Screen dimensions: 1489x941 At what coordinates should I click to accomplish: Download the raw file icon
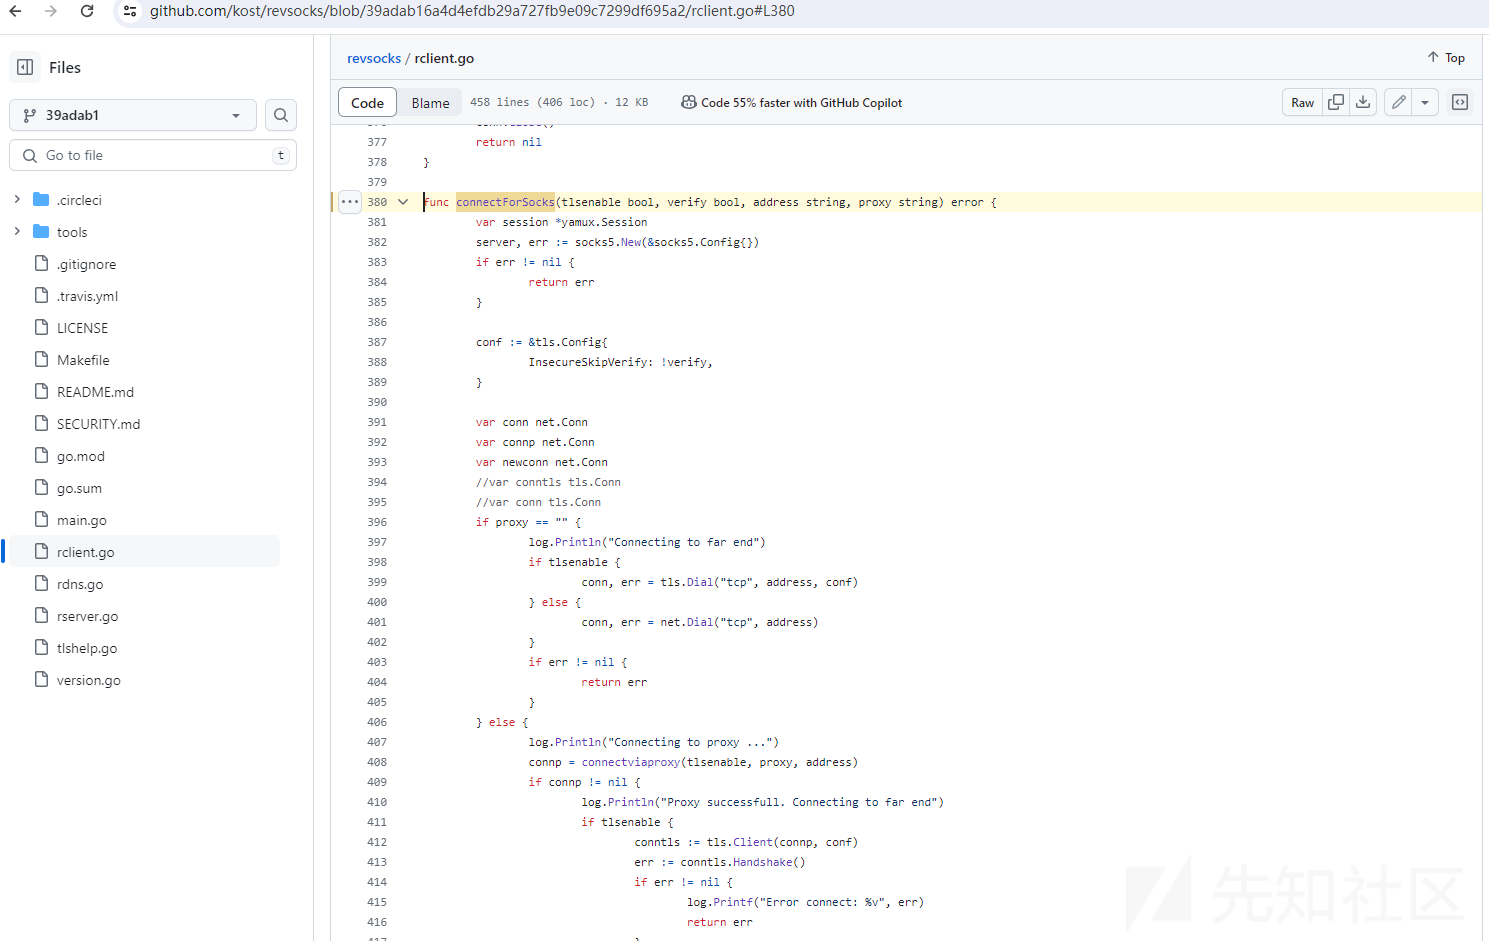click(1363, 102)
